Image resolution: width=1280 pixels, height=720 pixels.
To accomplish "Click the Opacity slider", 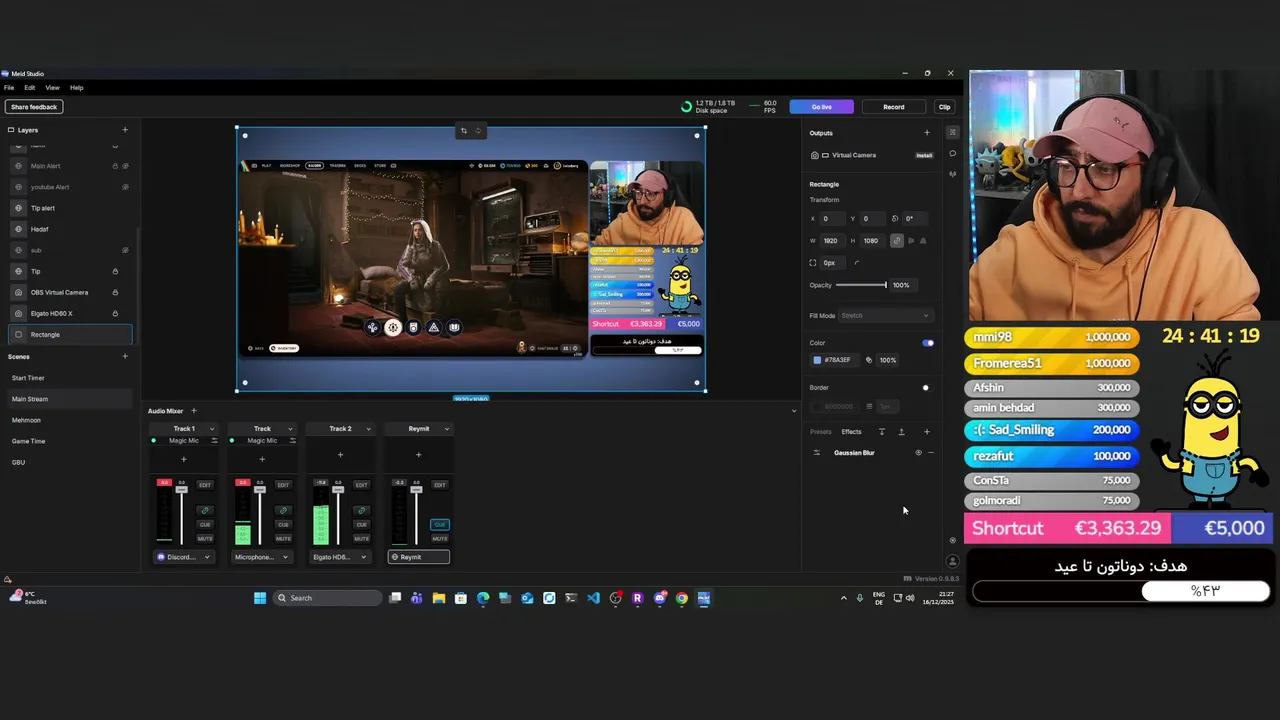I will click(x=861, y=285).
